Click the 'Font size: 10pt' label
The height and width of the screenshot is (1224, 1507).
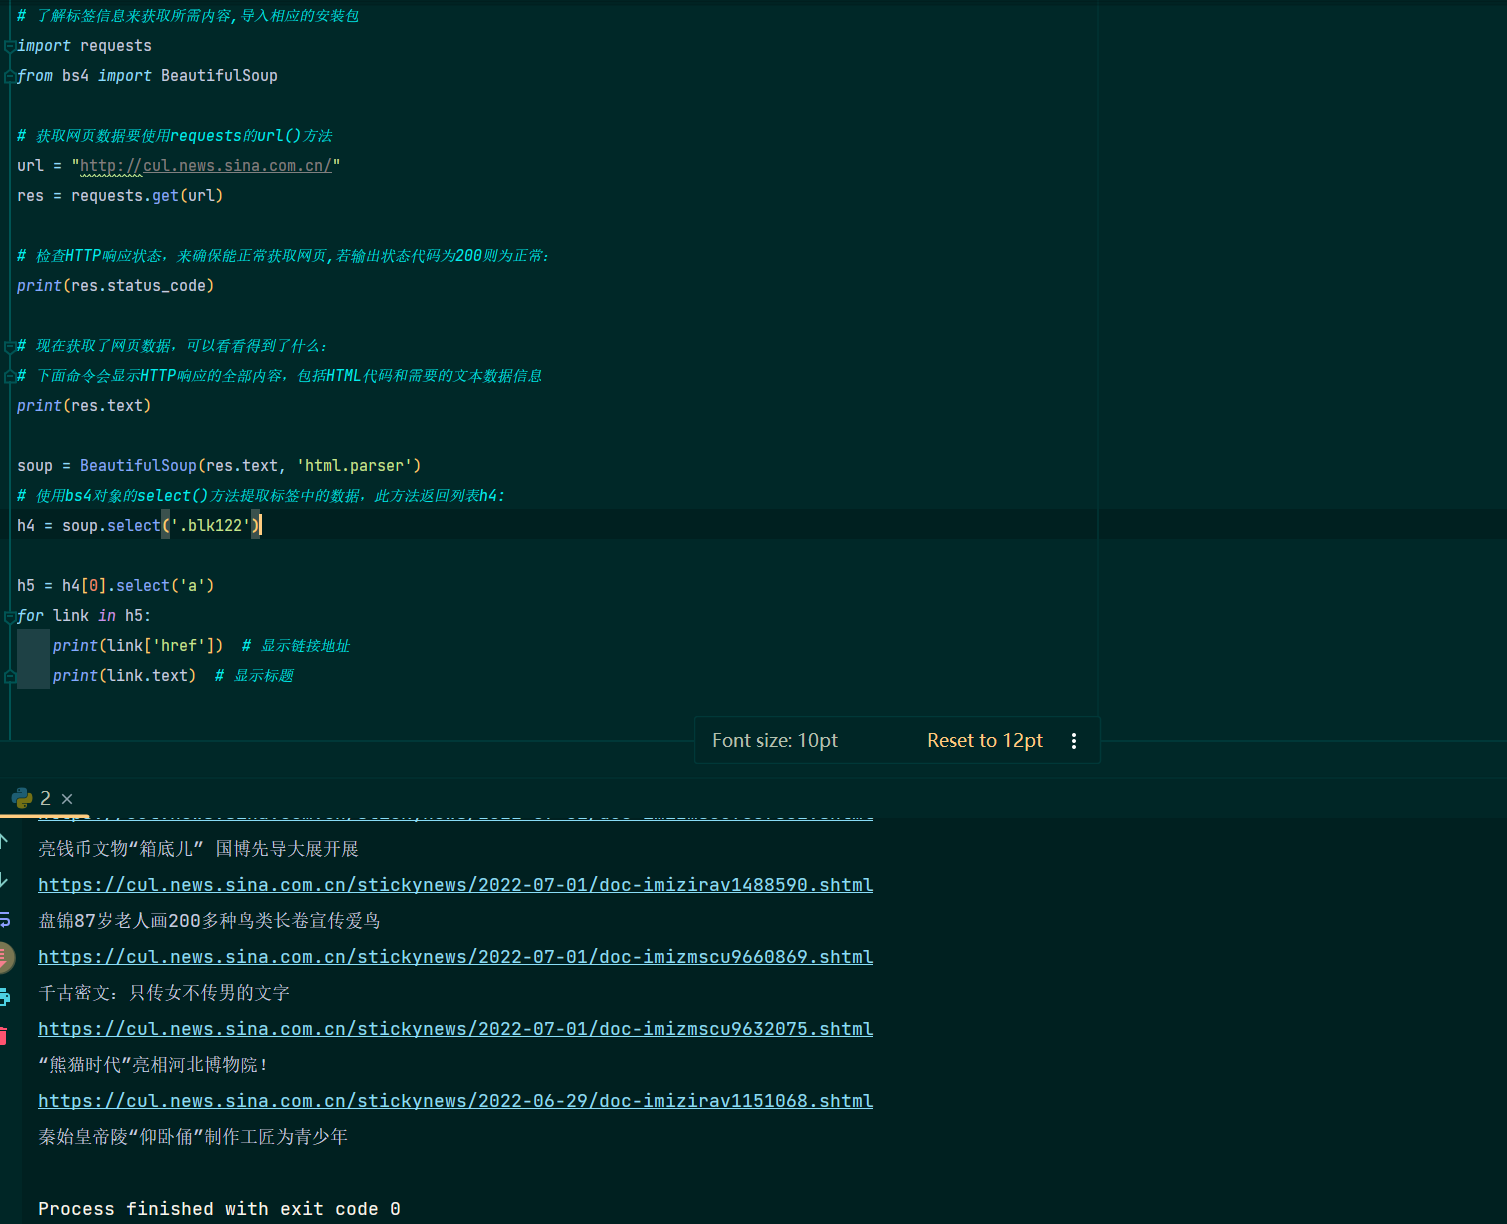775,740
